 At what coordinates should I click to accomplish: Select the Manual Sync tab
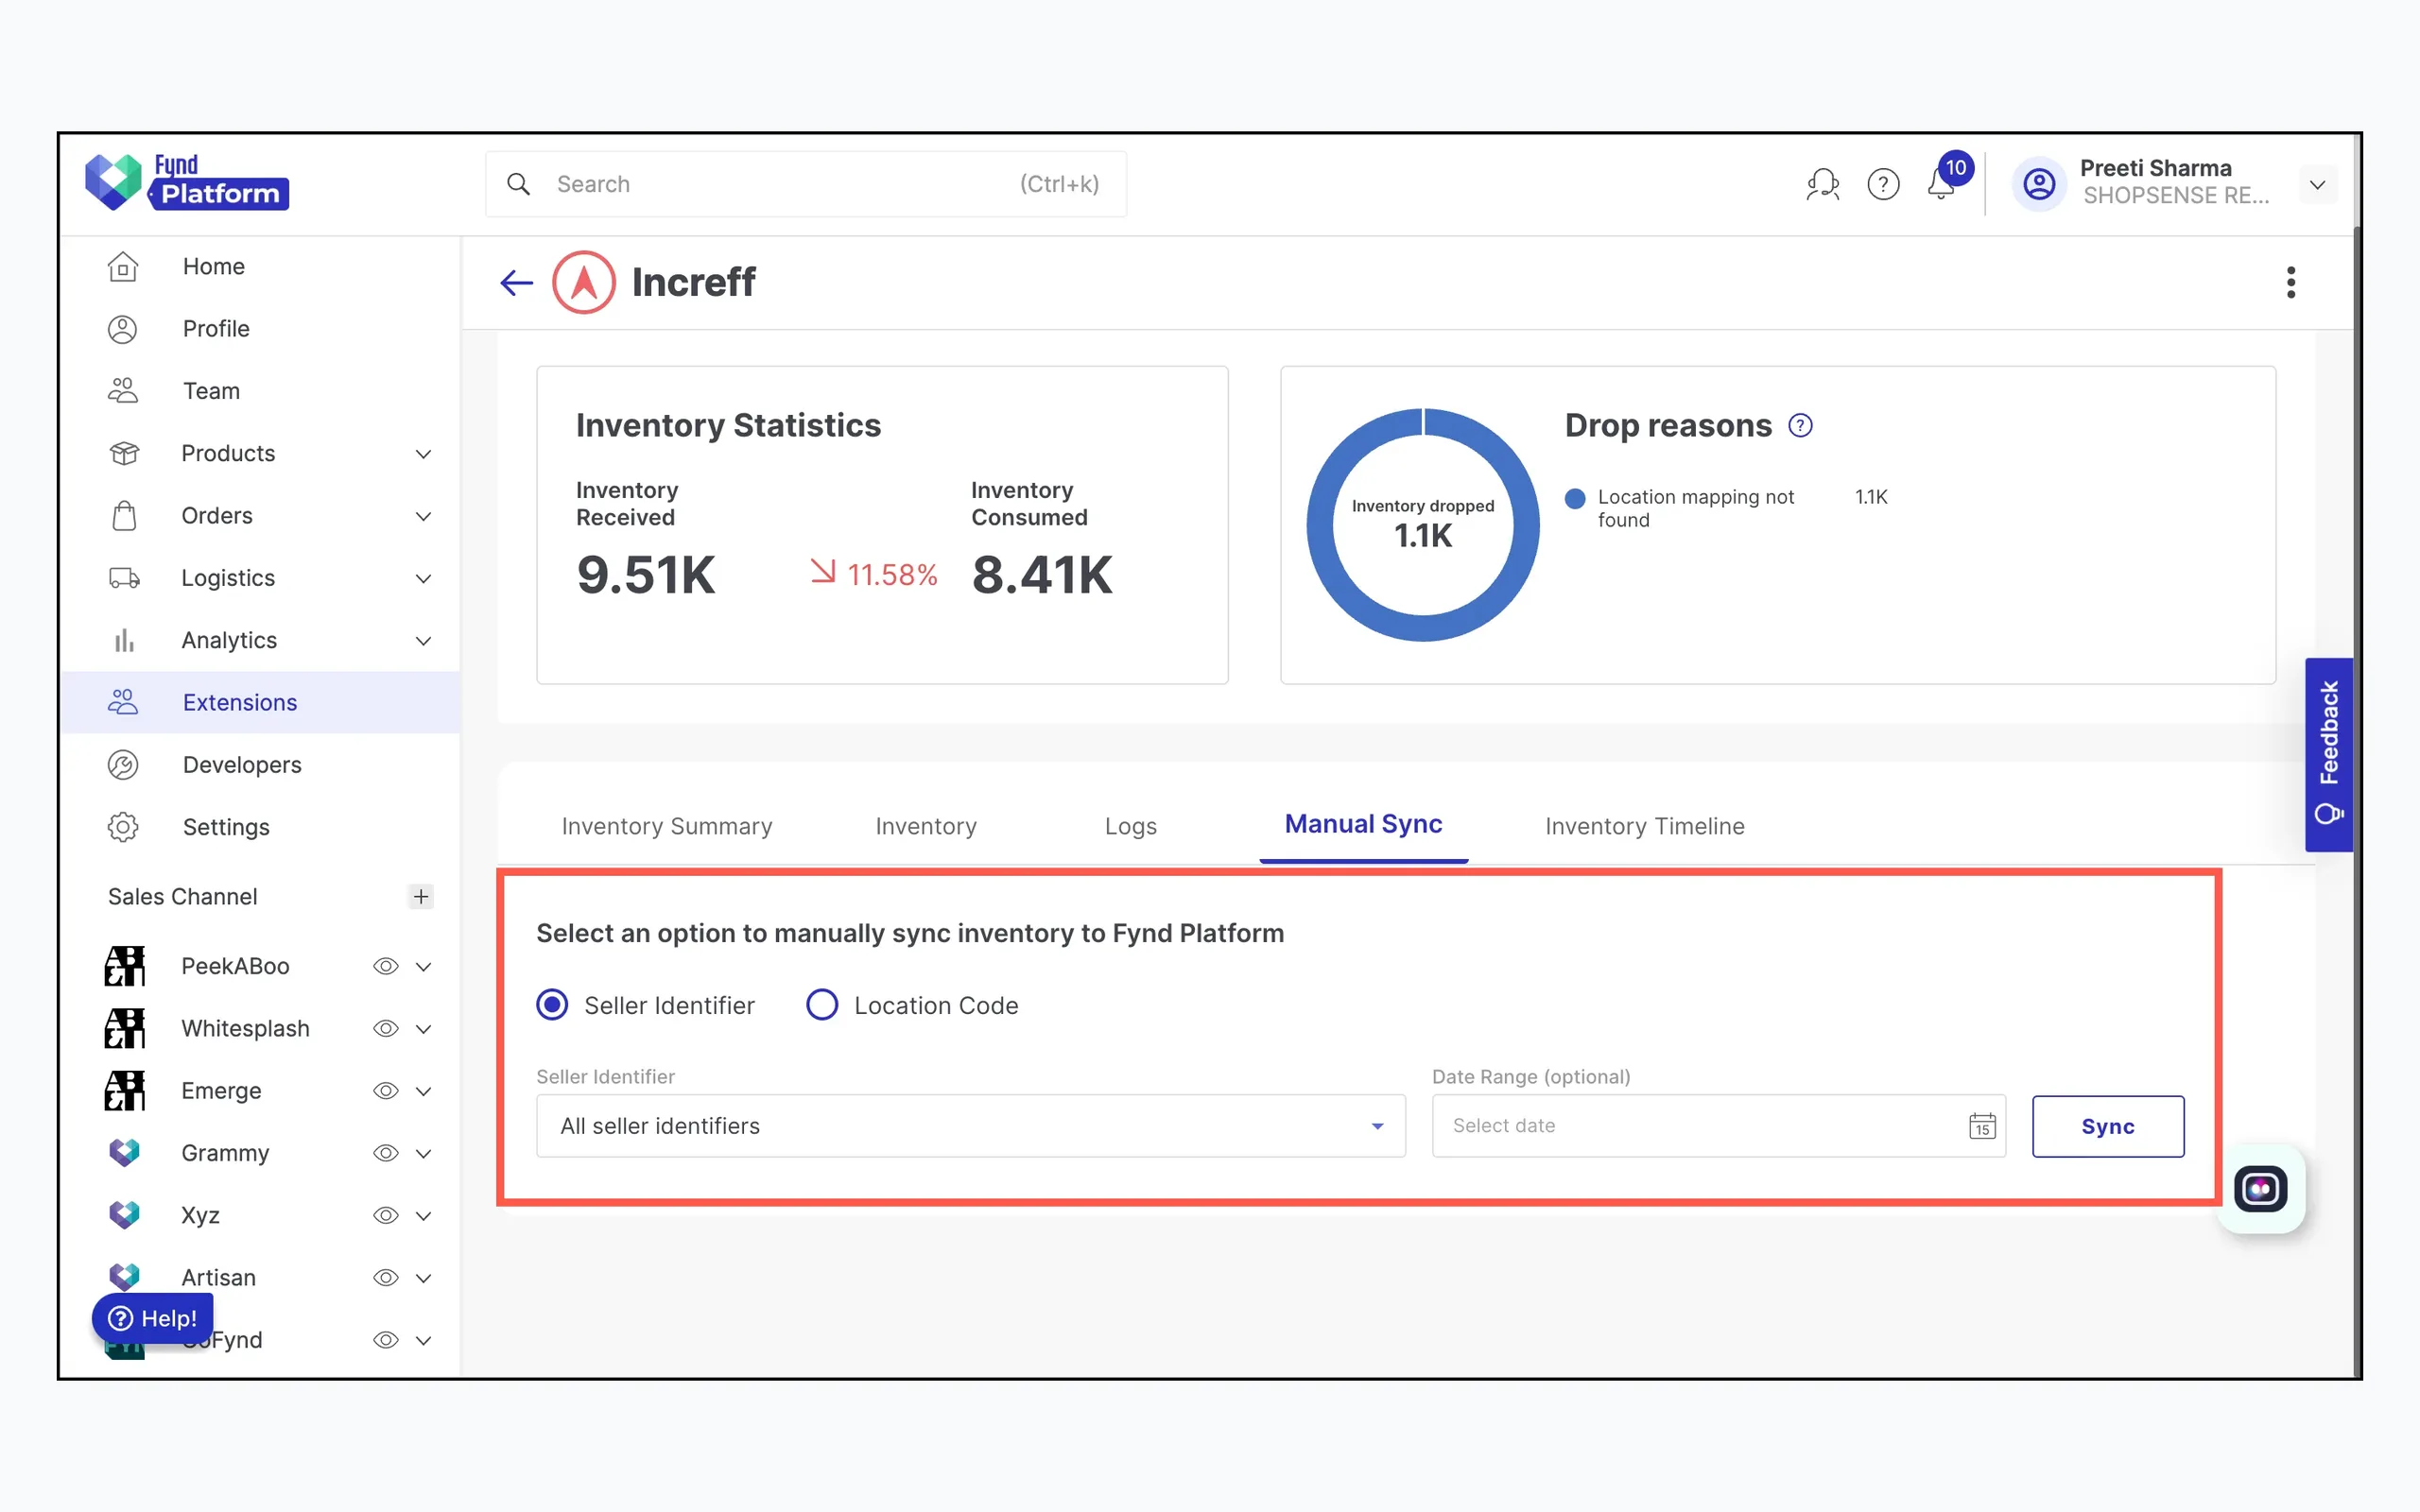click(1363, 824)
